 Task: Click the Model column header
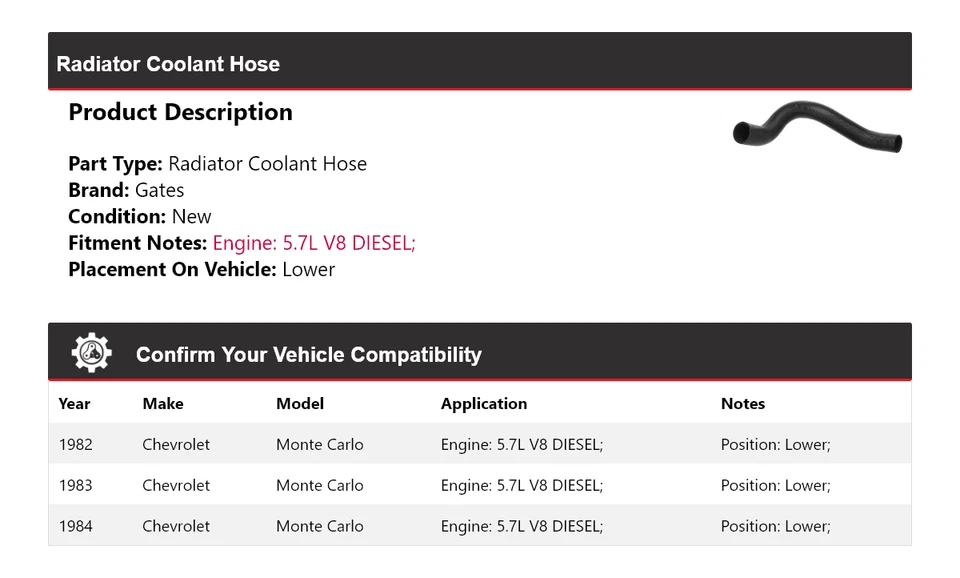pyautogui.click(x=300, y=404)
